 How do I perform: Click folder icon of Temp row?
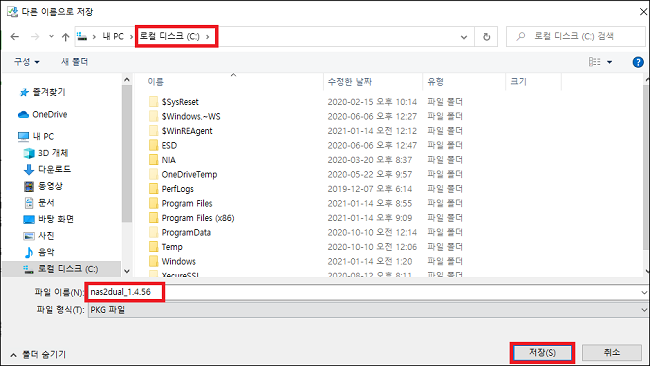[x=153, y=247]
